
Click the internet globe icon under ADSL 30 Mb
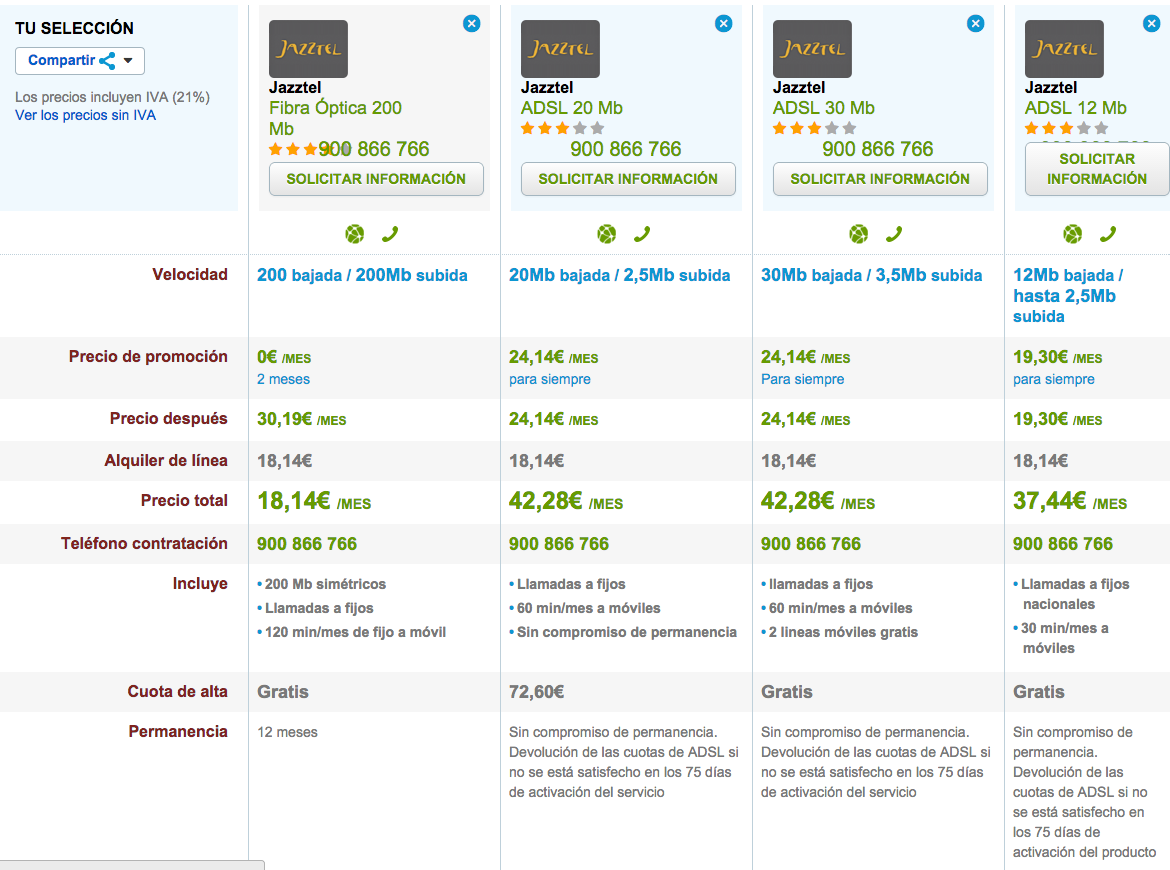click(x=859, y=234)
